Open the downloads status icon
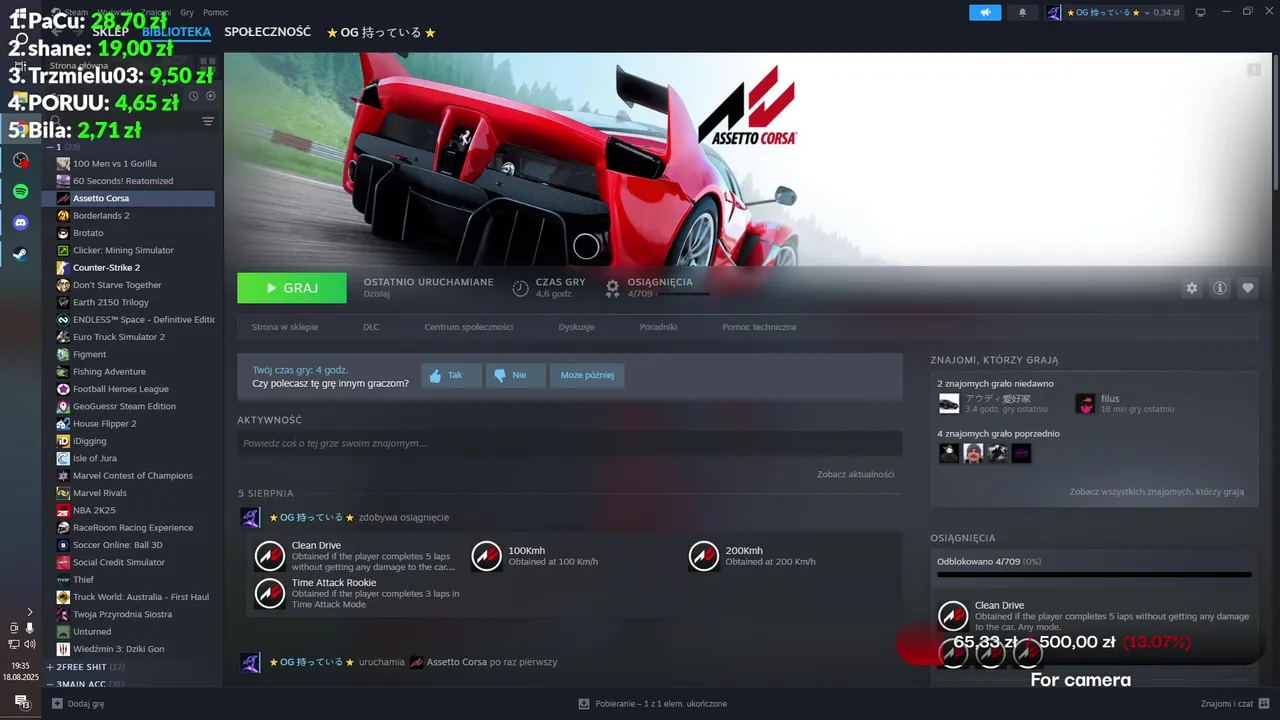Screen dimensions: 1280x720 (583, 704)
